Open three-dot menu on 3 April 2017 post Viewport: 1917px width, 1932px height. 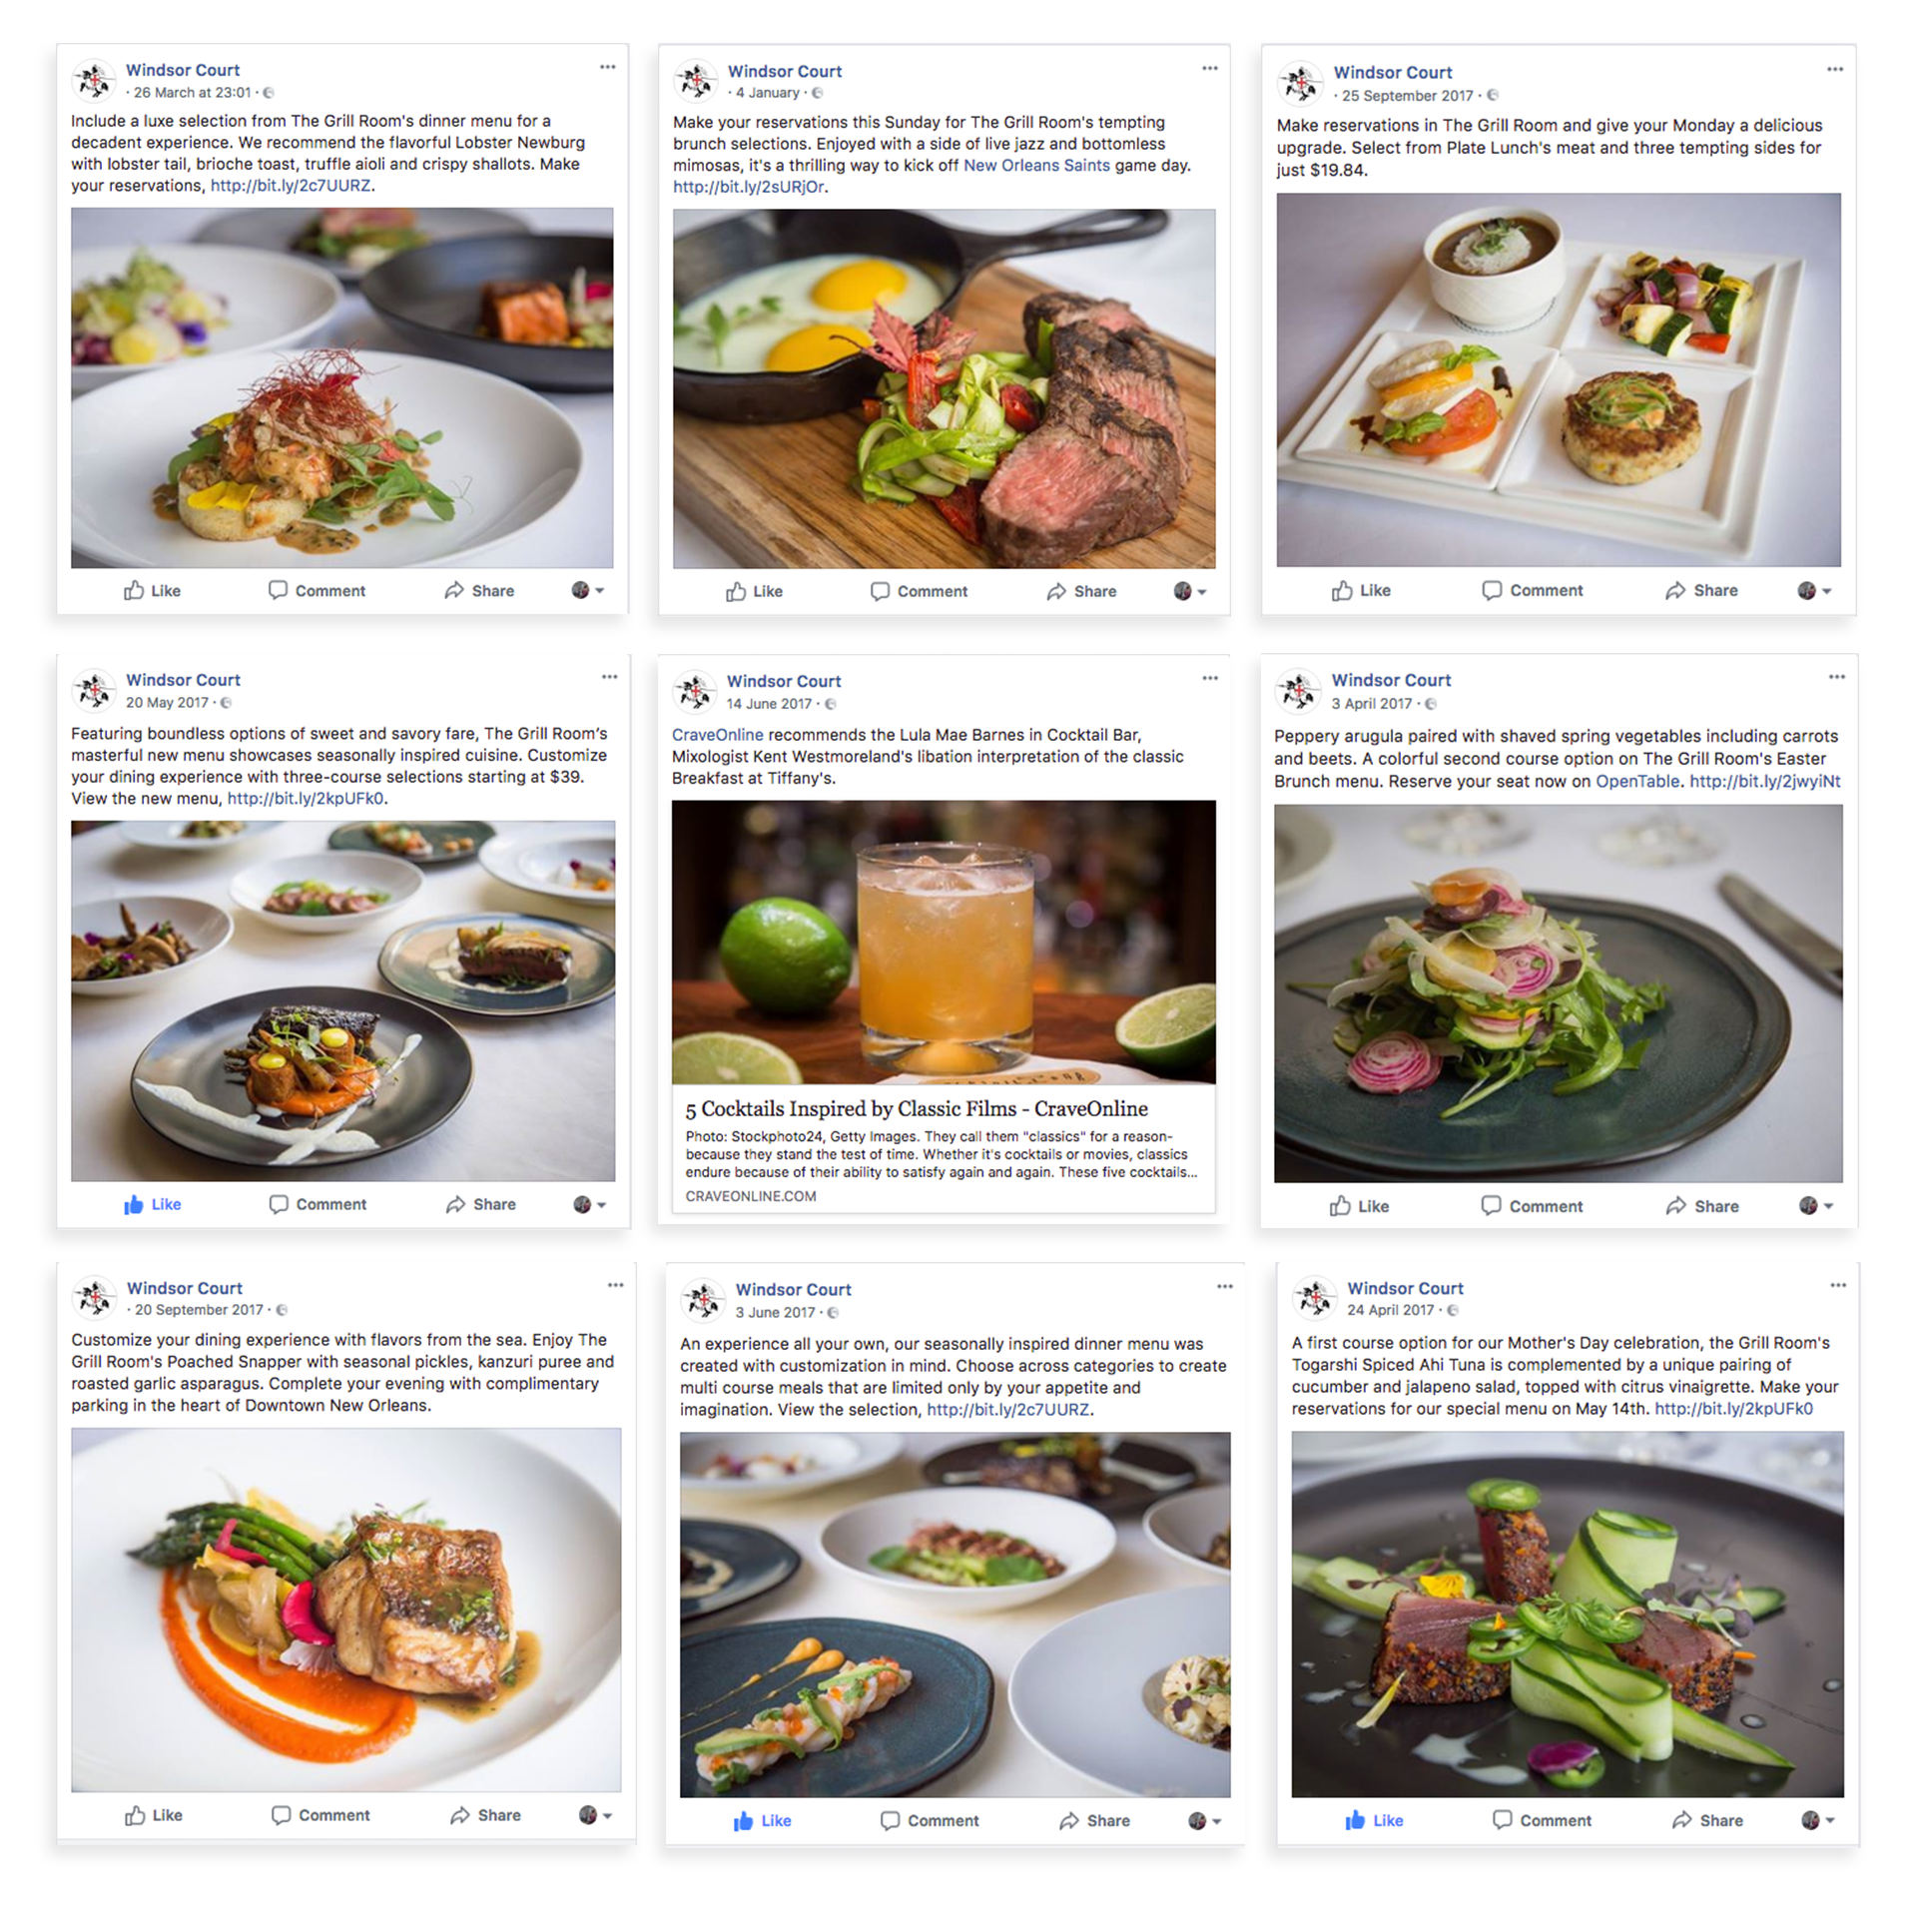tap(1836, 678)
